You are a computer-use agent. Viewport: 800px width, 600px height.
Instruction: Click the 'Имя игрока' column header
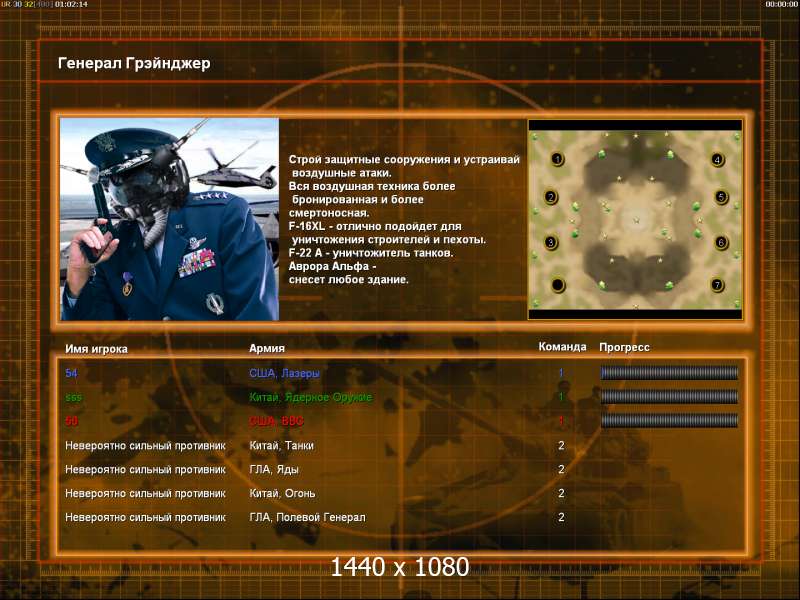96,349
